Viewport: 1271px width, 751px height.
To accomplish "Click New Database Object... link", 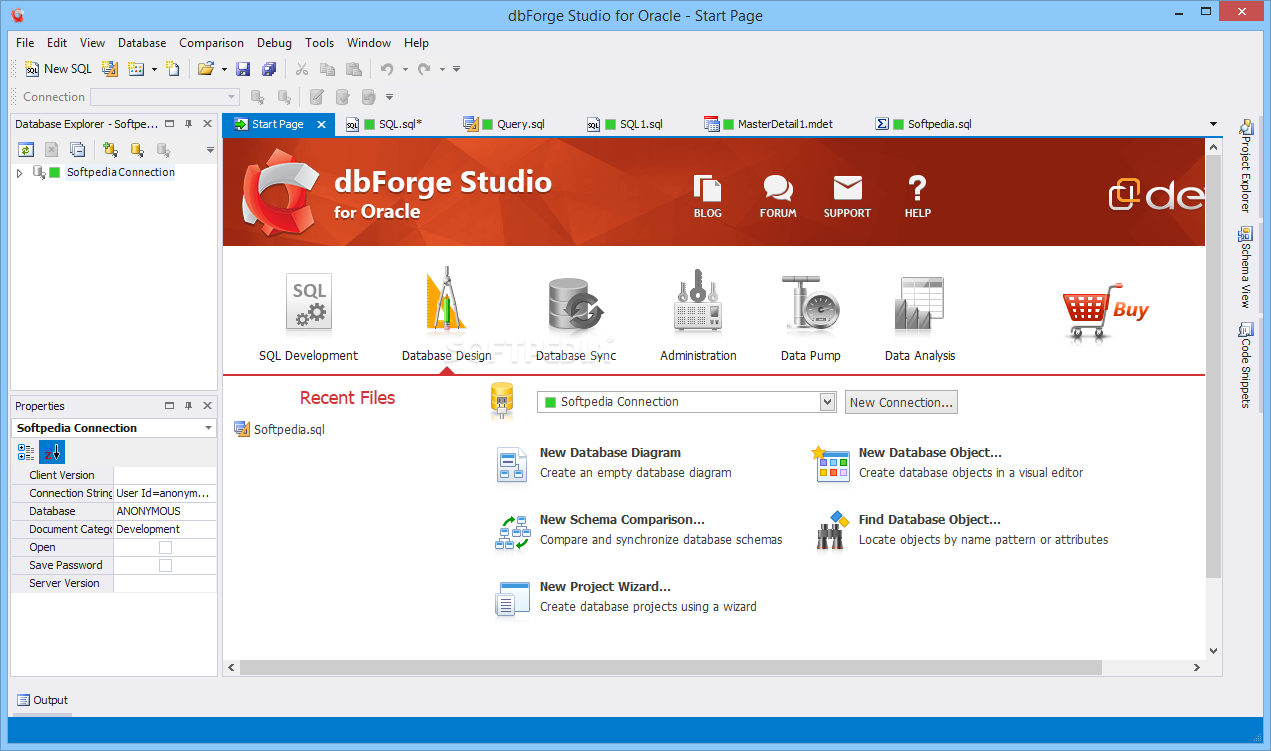I will point(930,453).
